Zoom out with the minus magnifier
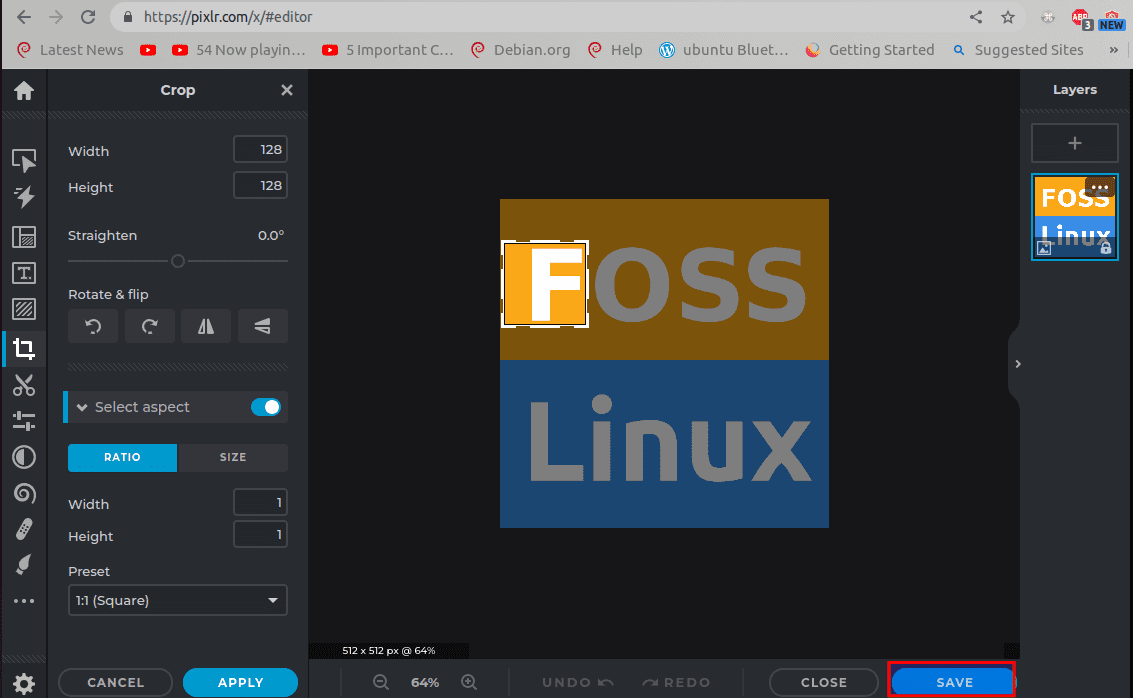The width and height of the screenshot is (1133, 698). point(381,682)
